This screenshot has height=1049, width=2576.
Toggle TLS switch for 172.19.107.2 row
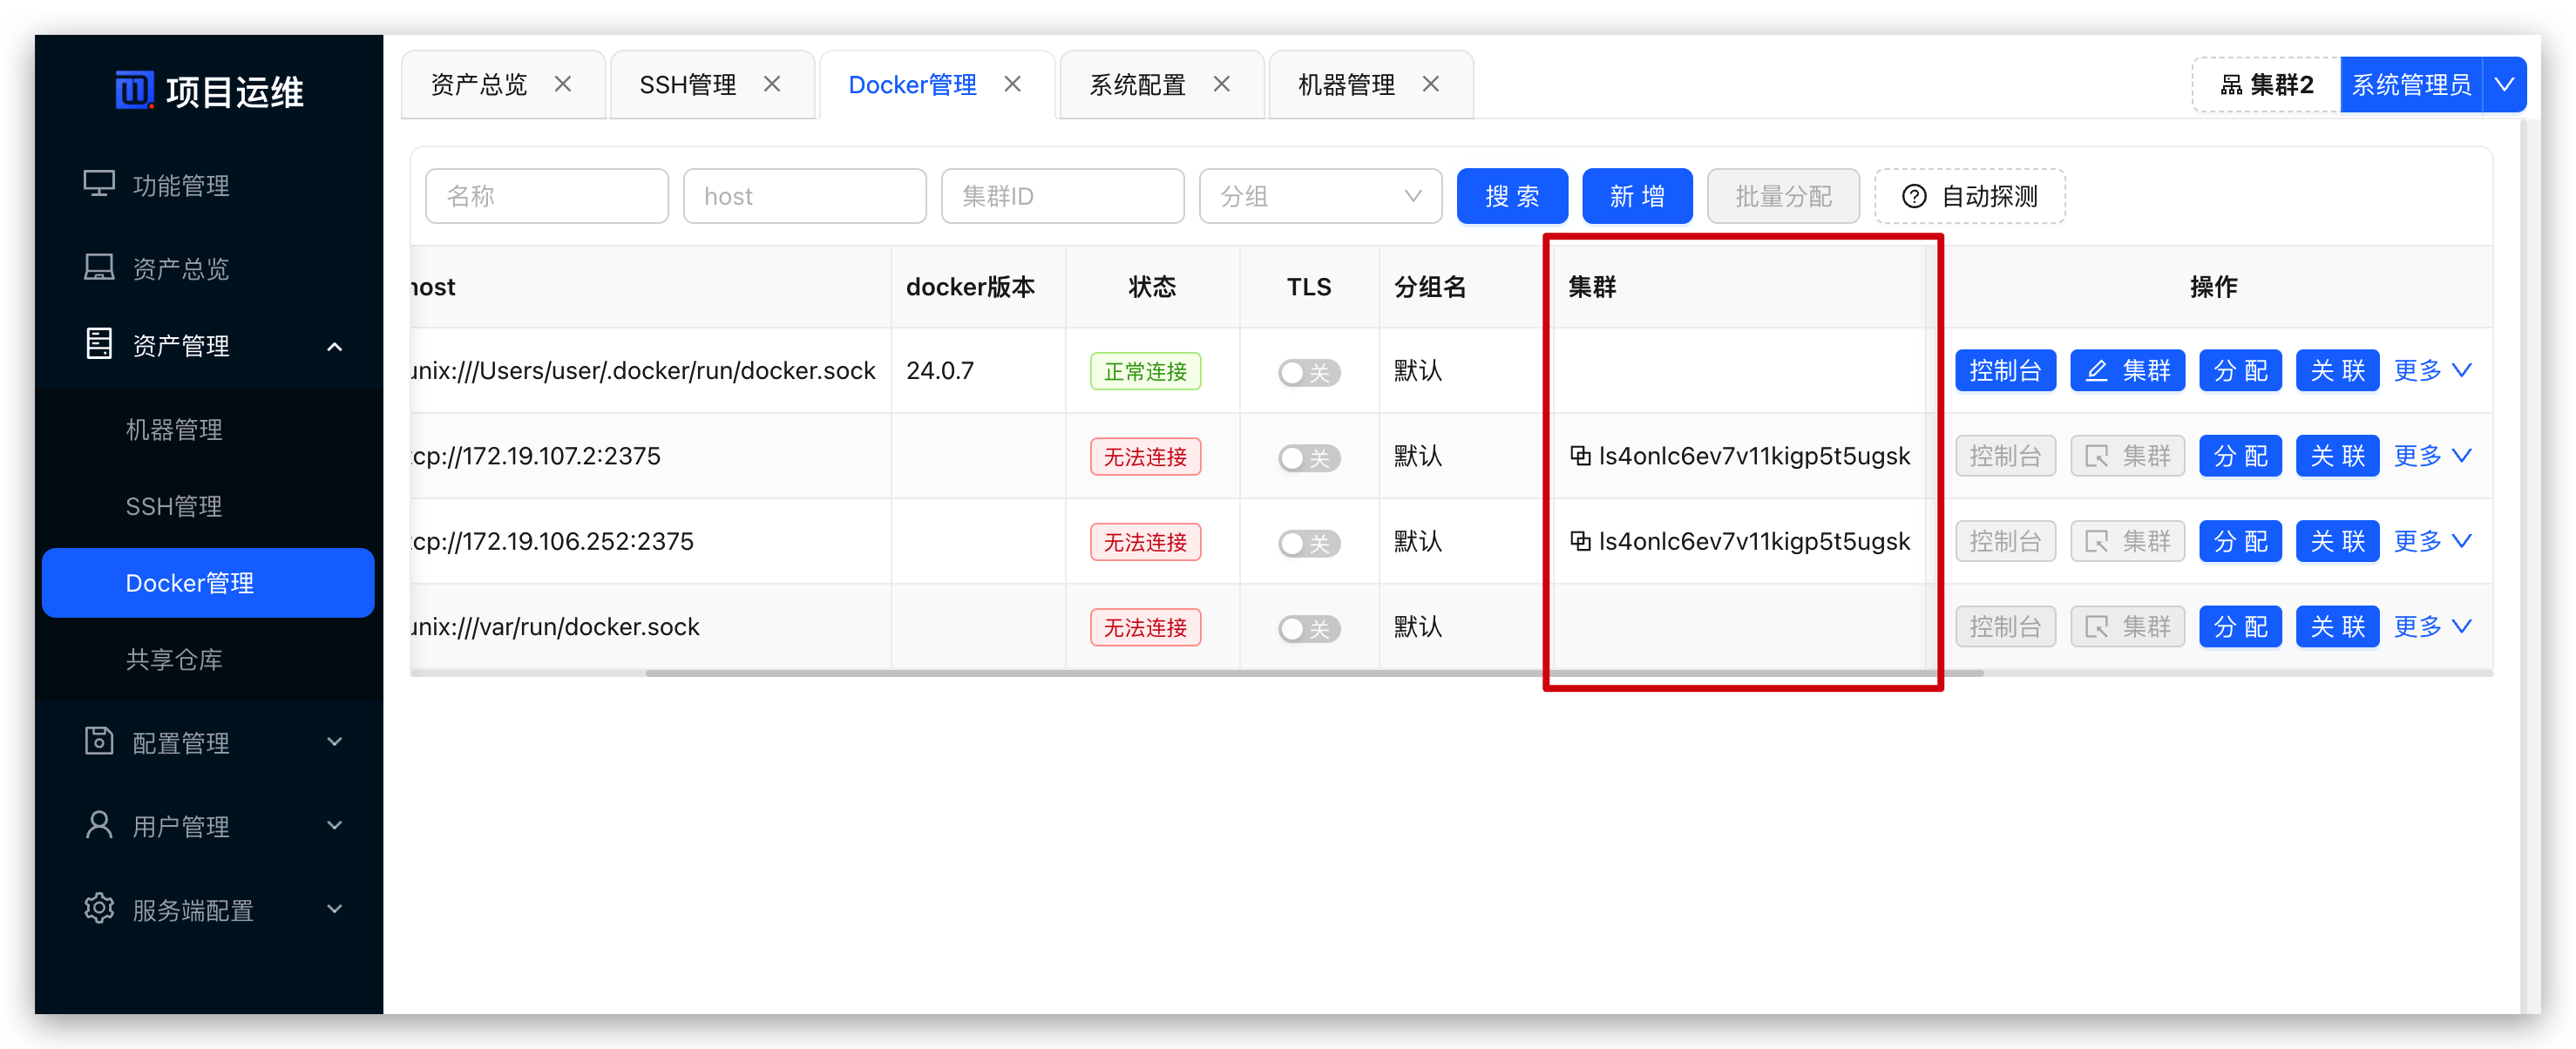(x=1308, y=457)
